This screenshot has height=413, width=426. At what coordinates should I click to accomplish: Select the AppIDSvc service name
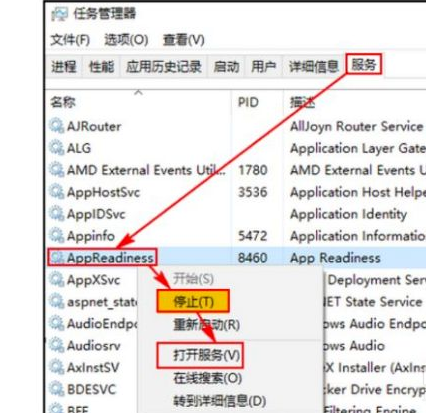pyautogui.click(x=96, y=214)
